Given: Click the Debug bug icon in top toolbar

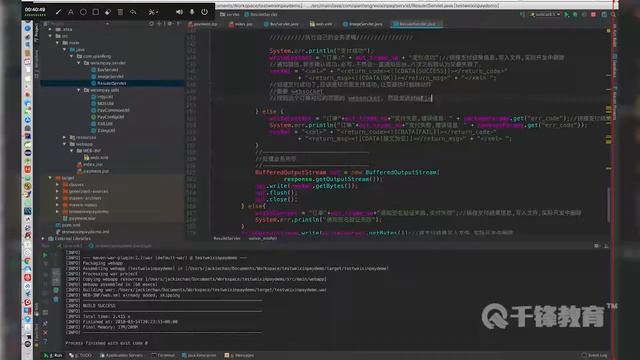Looking at the screenshot, I should tap(575, 14).
